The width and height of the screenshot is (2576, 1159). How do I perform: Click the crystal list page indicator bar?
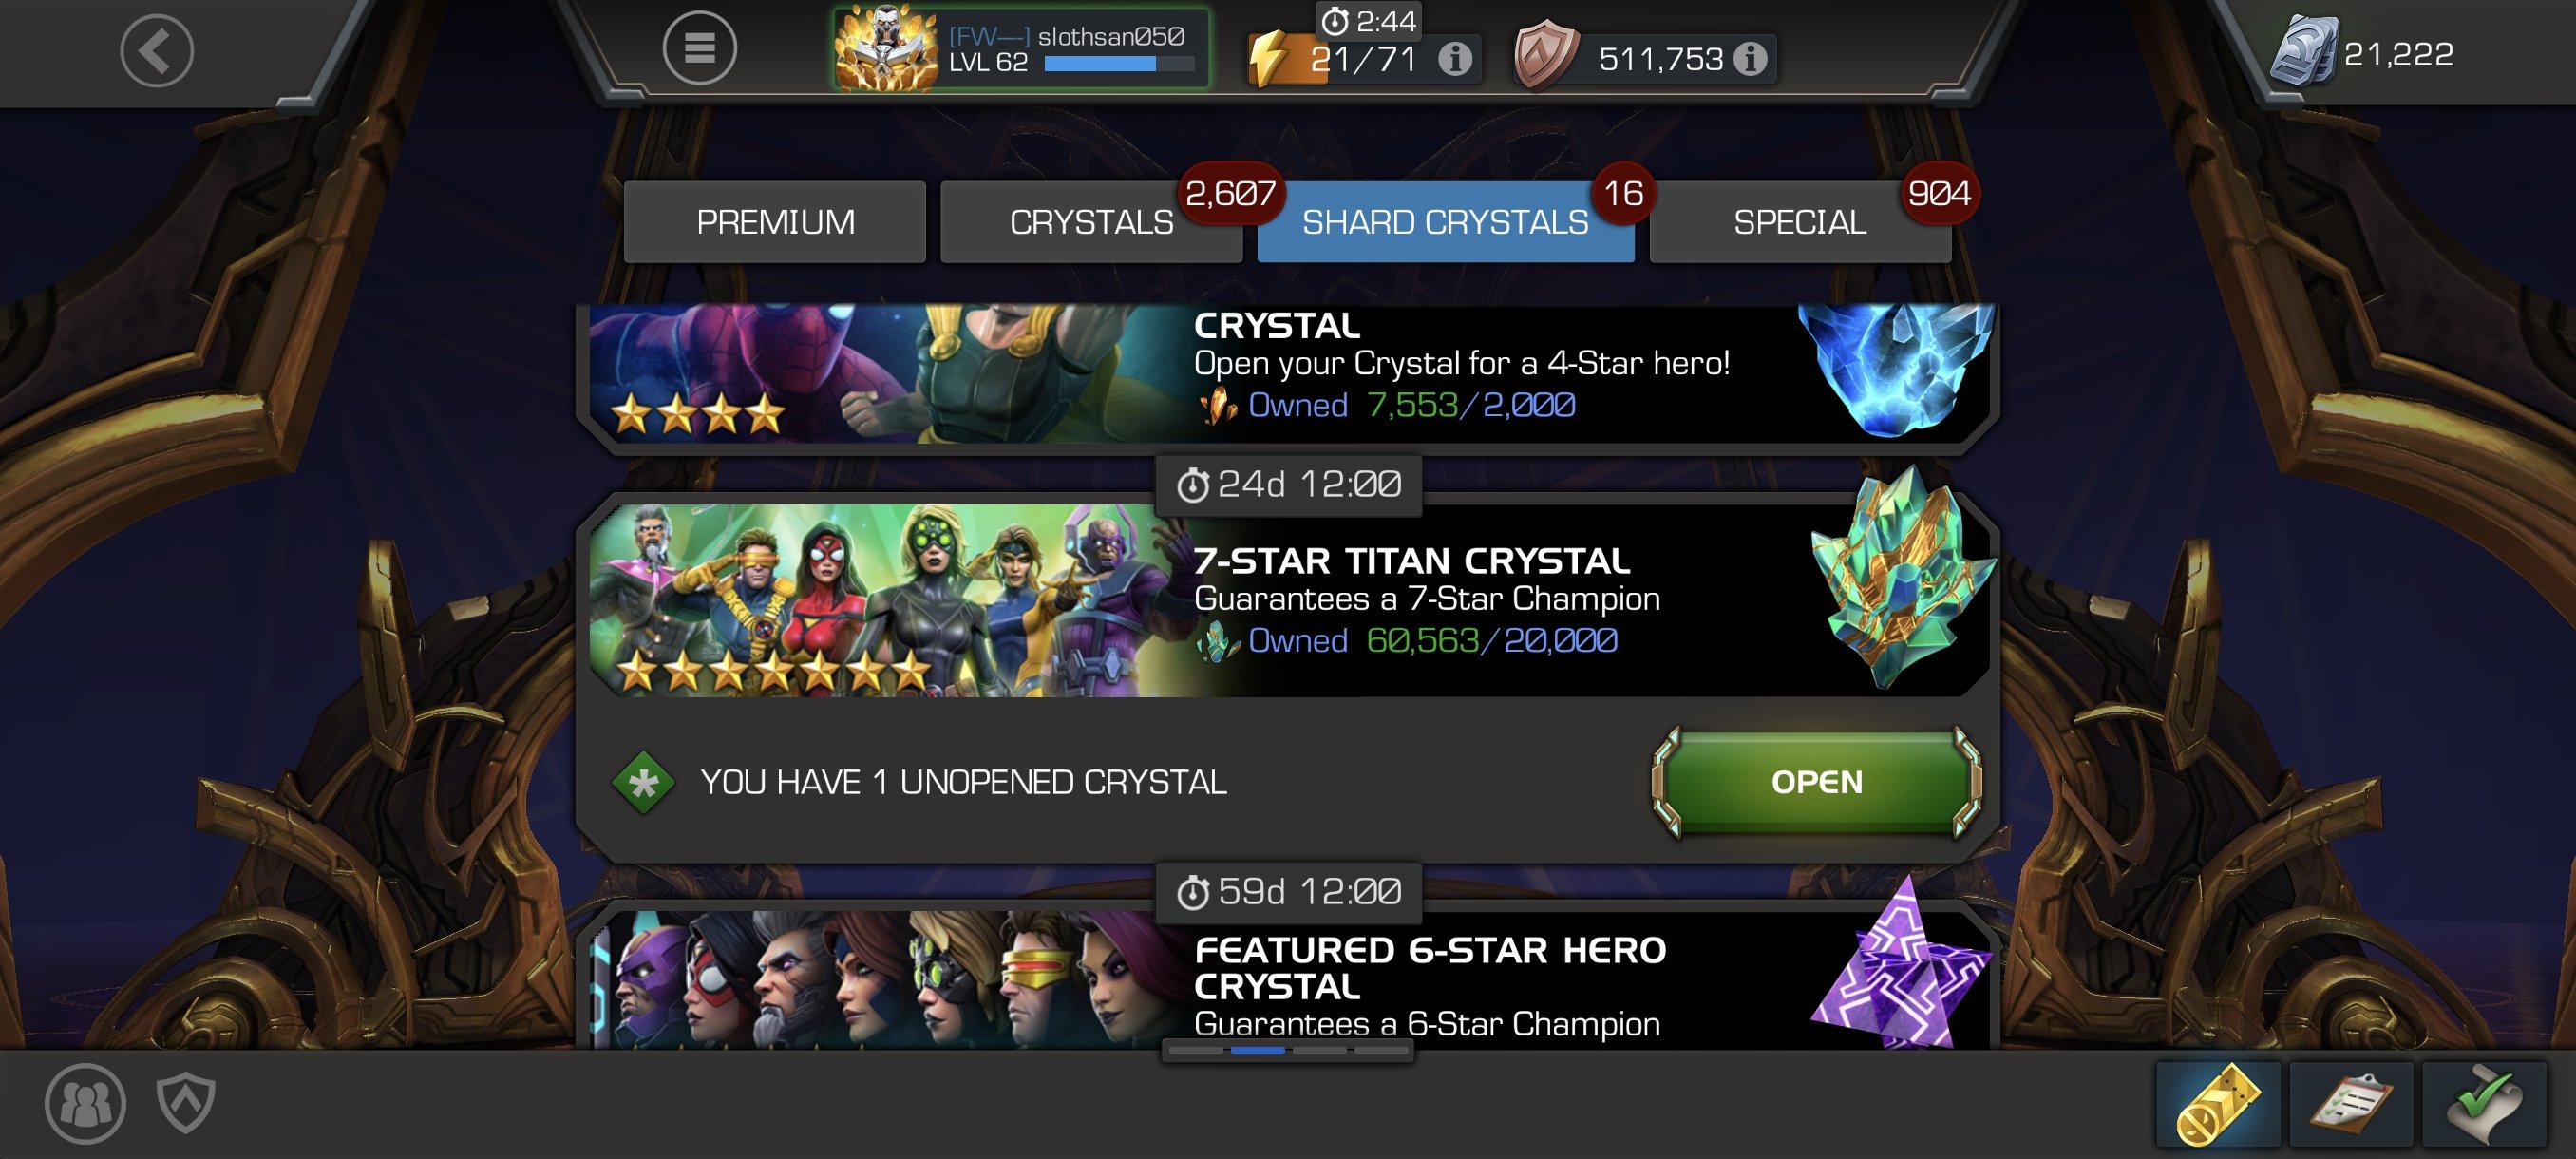pyautogui.click(x=1288, y=1050)
